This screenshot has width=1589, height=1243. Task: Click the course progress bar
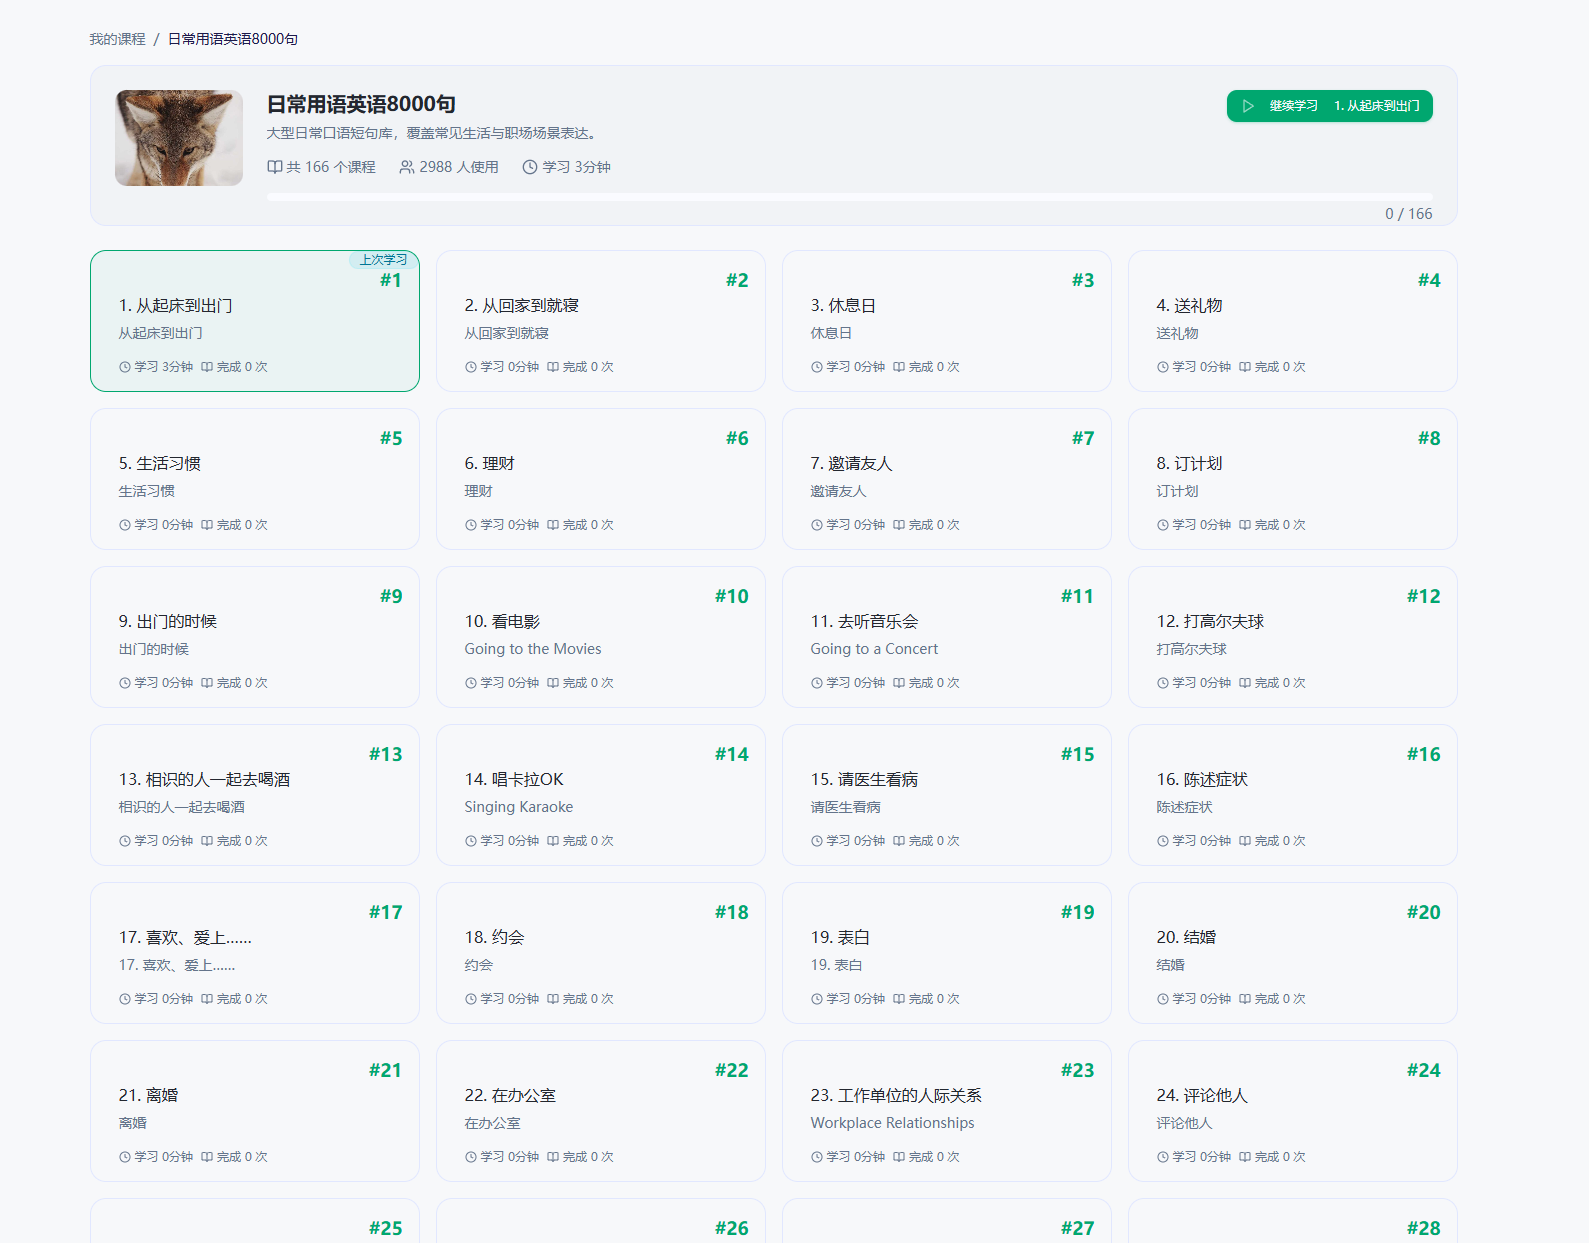849,197
